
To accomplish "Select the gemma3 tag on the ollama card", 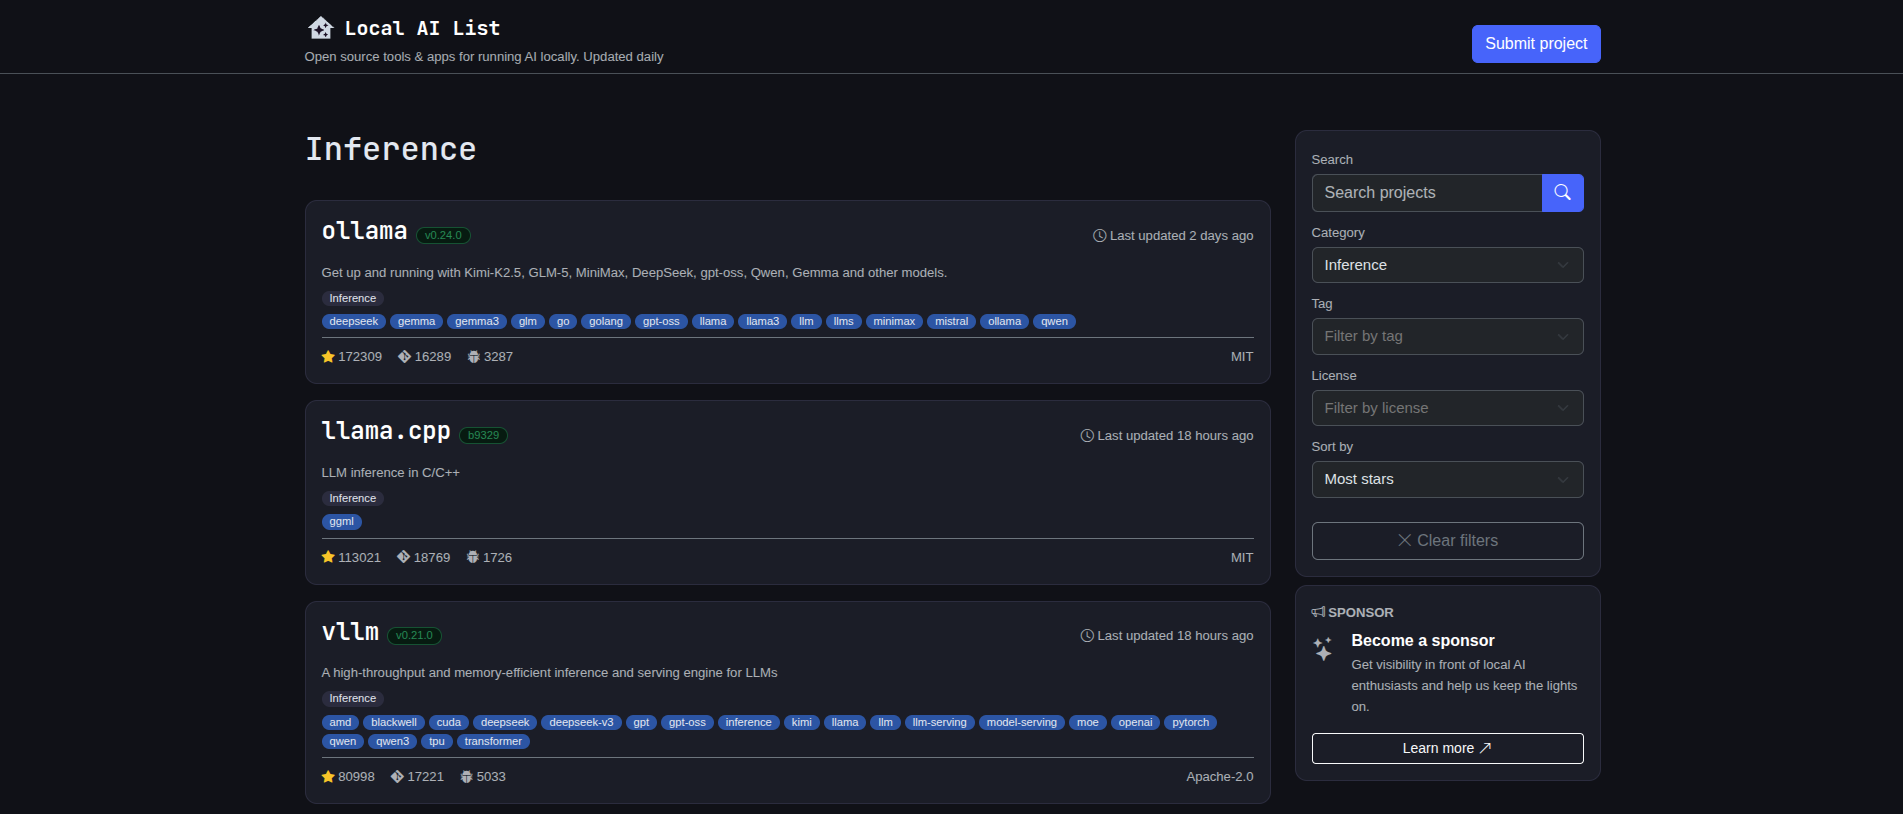I will click(x=477, y=322).
